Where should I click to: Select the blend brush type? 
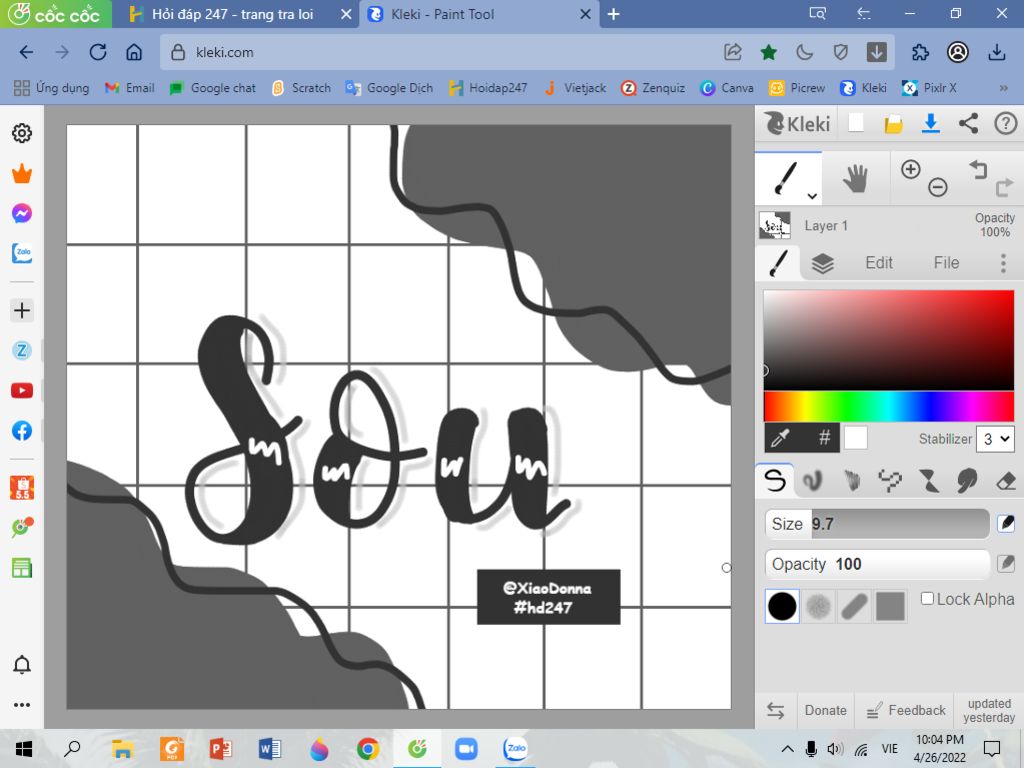tap(812, 481)
